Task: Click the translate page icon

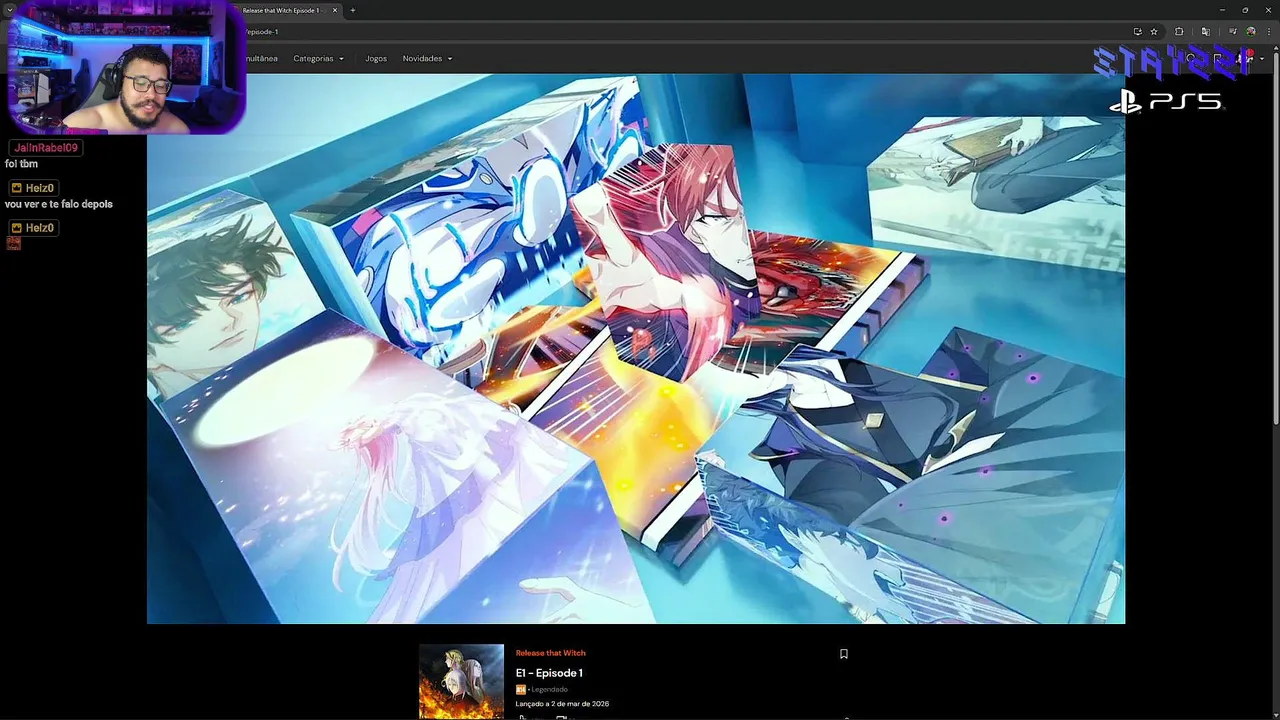Action: pyautogui.click(x=1205, y=32)
